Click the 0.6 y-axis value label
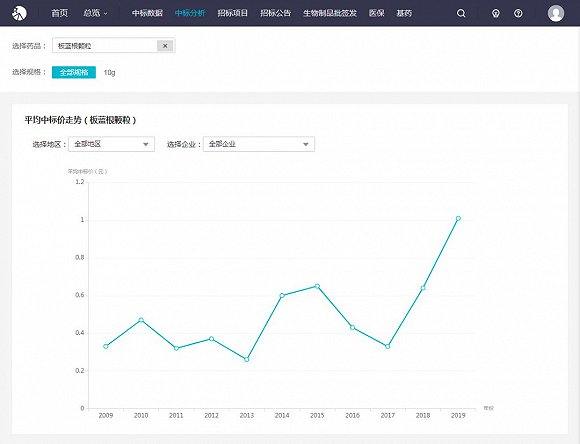Image resolution: width=580 pixels, height=444 pixels. tap(80, 295)
